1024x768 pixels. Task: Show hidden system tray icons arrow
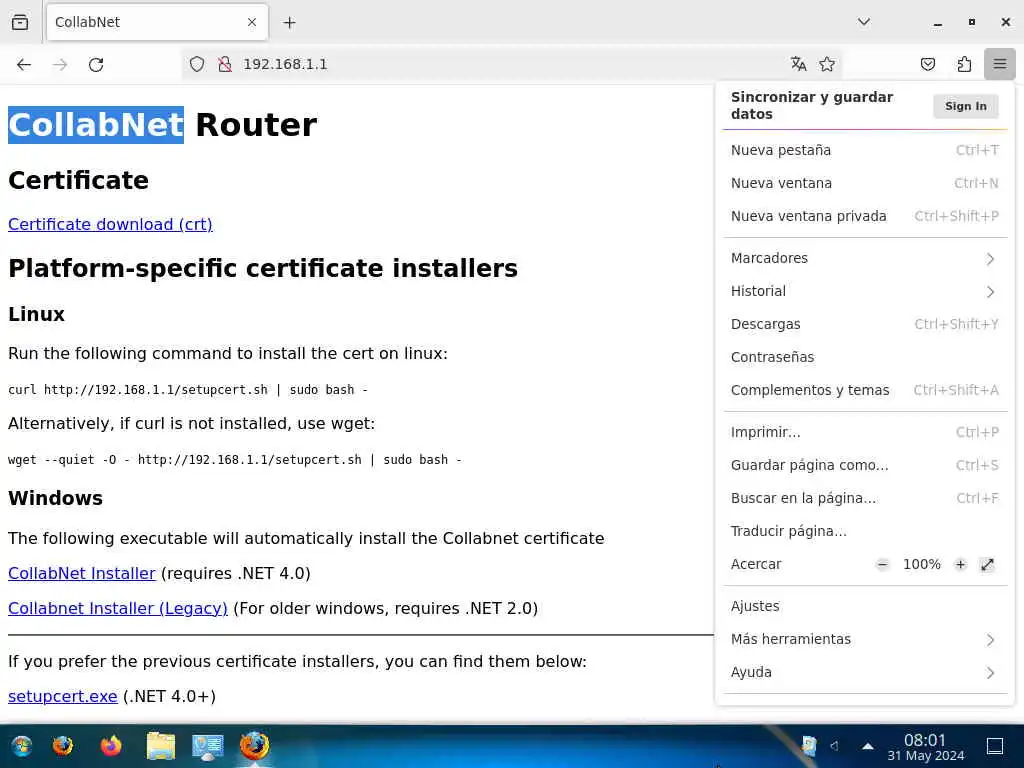pos(868,746)
